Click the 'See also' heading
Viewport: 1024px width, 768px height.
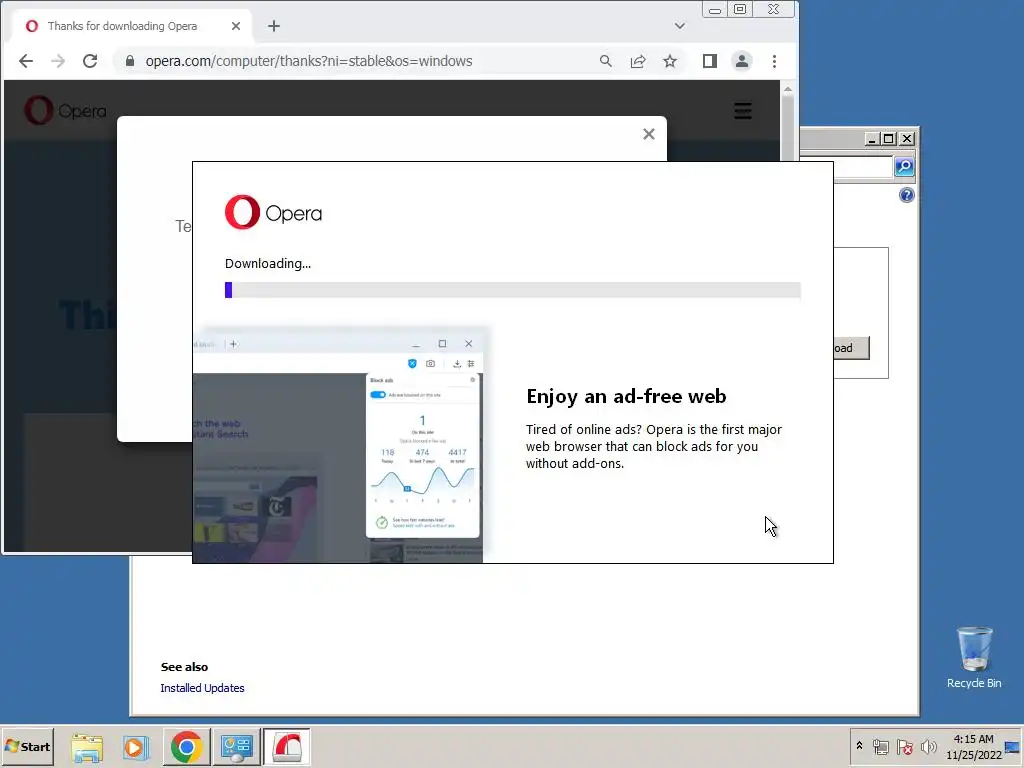coord(184,667)
